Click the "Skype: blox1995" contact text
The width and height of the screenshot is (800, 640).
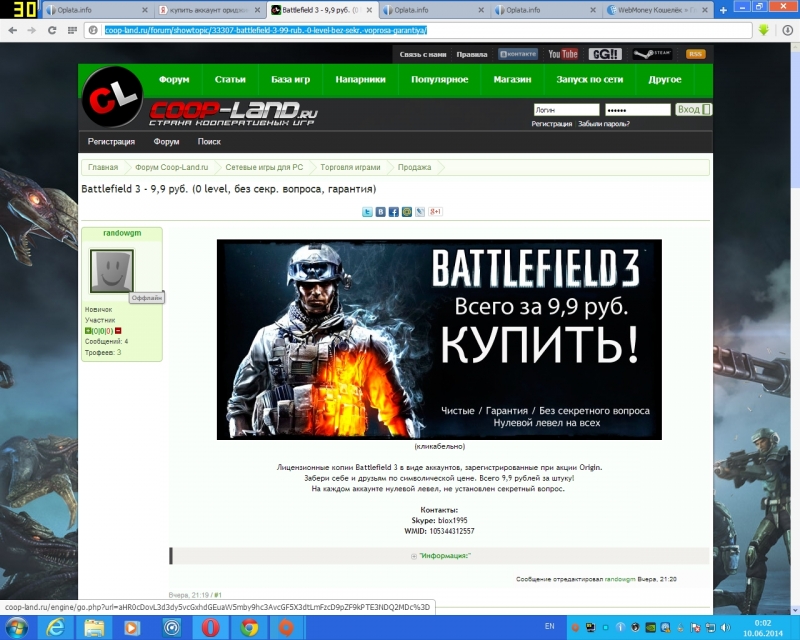[x=439, y=521]
